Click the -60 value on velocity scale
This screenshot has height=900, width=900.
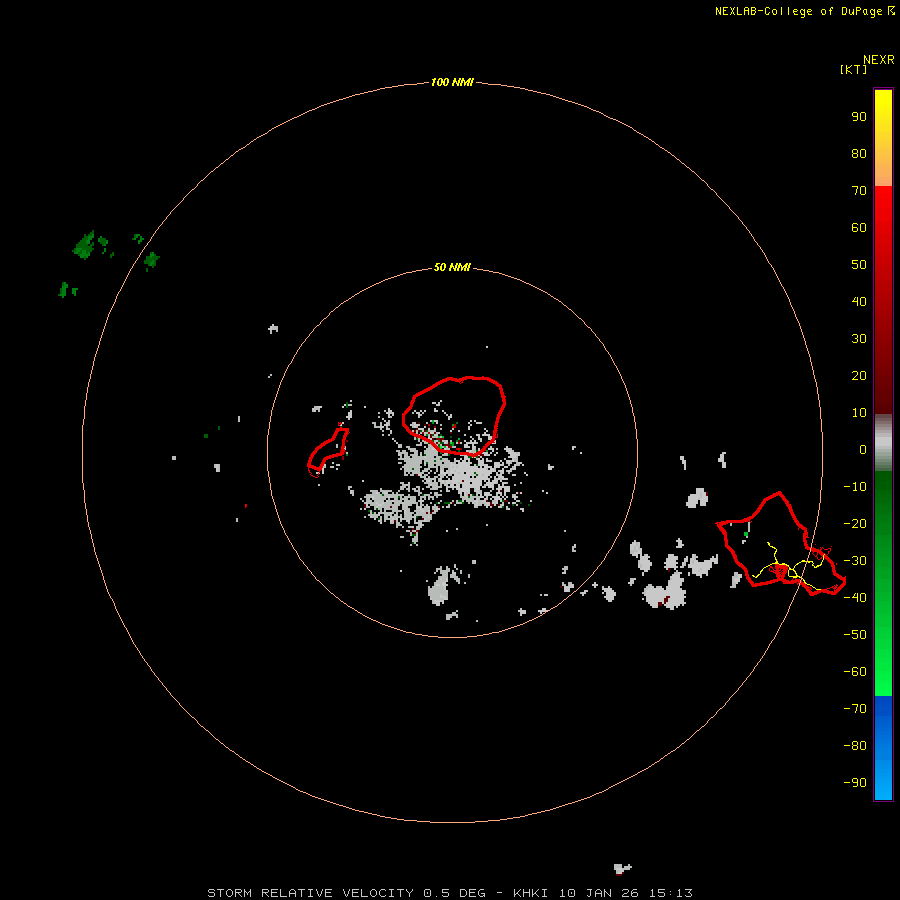click(855, 672)
